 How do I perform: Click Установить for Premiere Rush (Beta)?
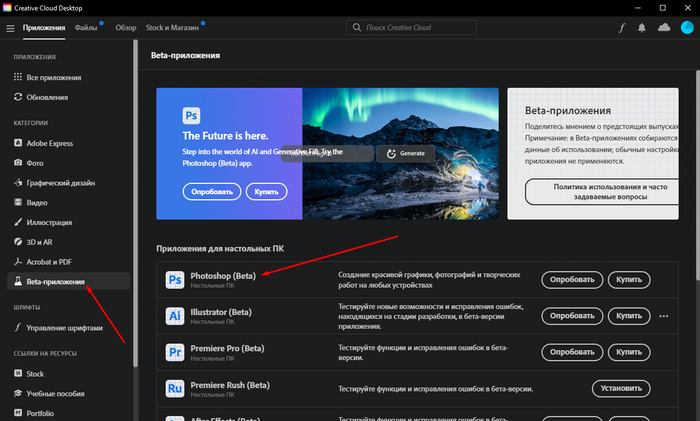click(621, 388)
